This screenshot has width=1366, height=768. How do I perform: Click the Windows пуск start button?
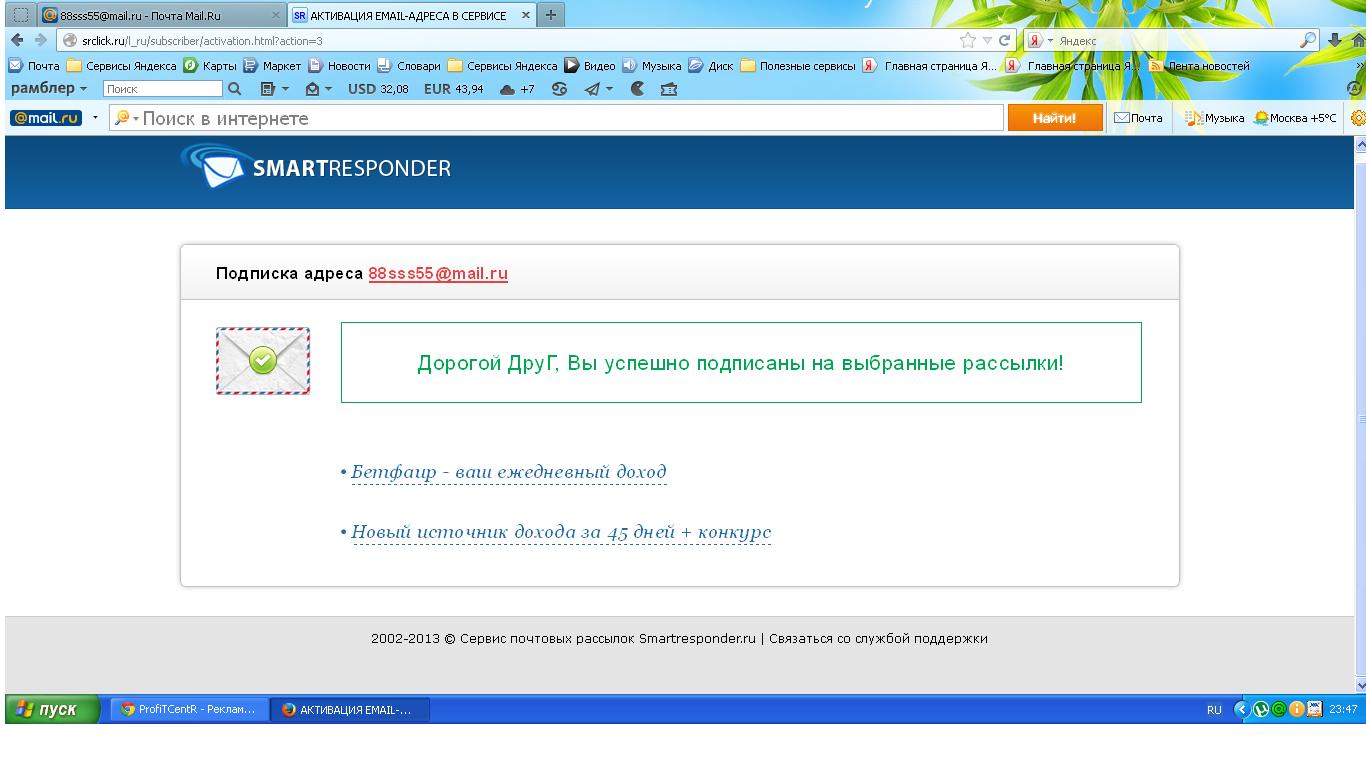52,709
